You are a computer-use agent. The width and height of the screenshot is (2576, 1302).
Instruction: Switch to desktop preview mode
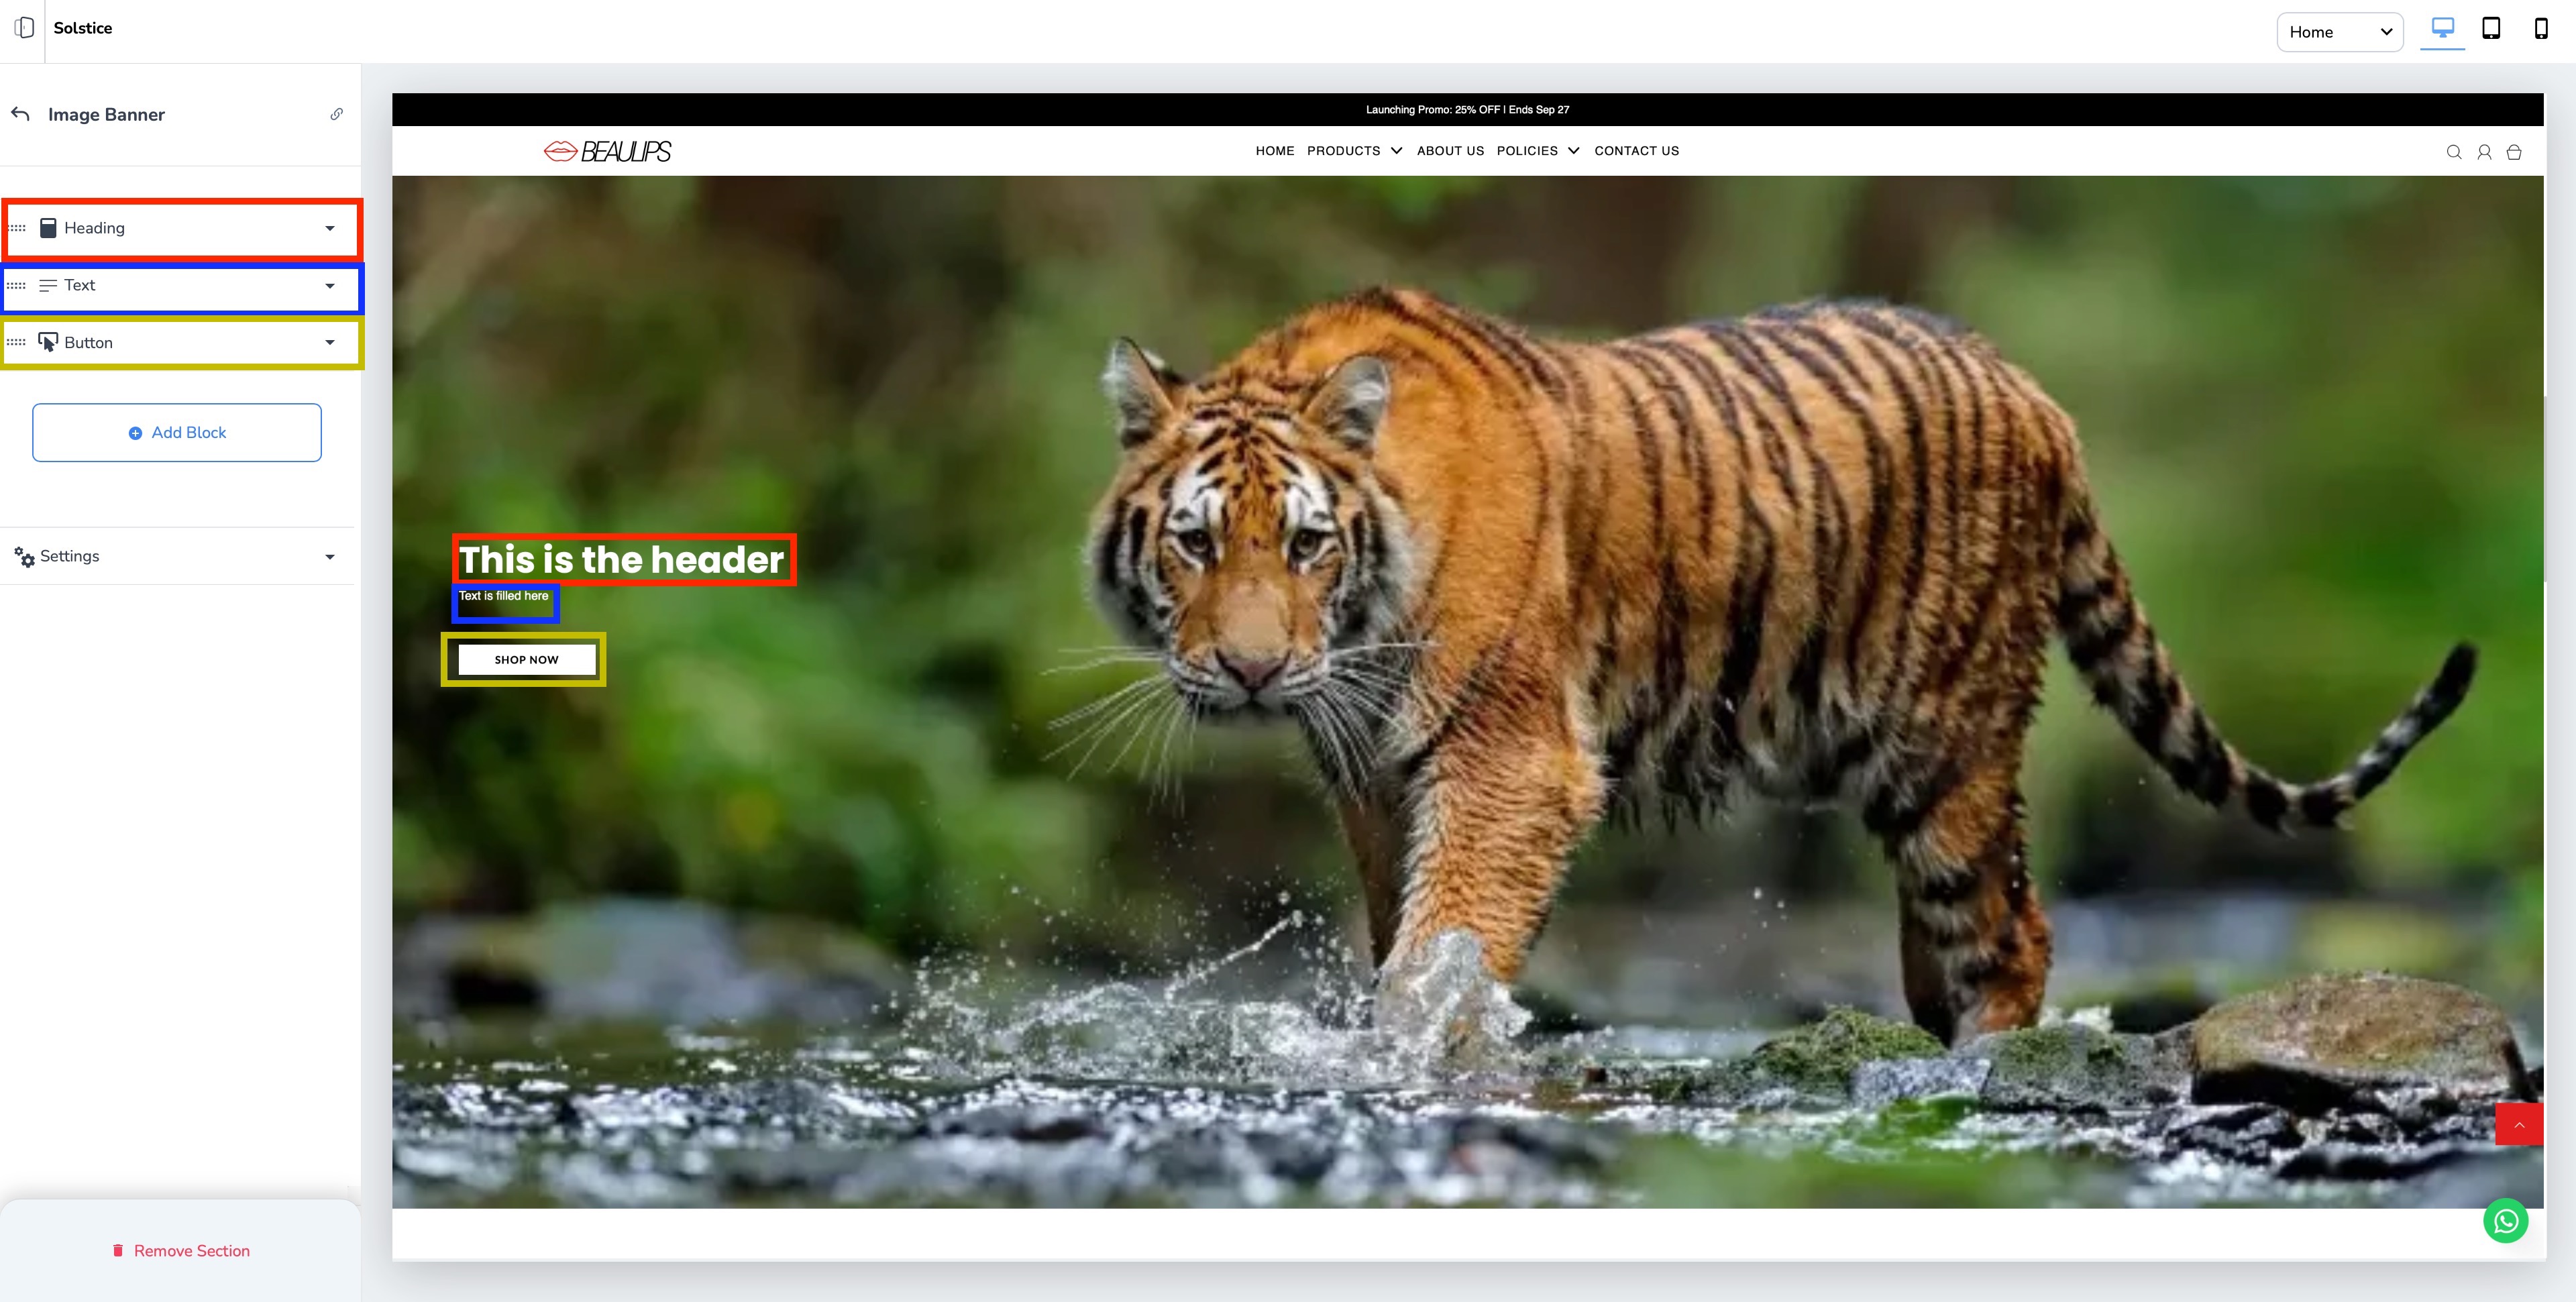(2442, 29)
